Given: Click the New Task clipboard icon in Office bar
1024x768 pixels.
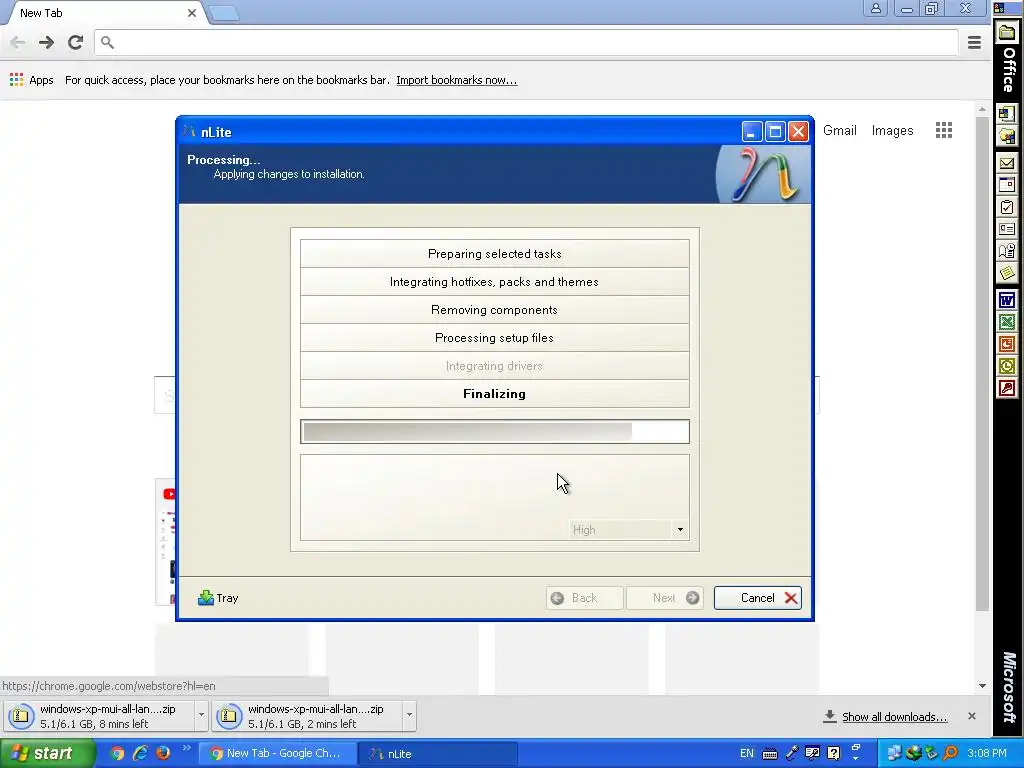Looking at the screenshot, I should point(1006,207).
